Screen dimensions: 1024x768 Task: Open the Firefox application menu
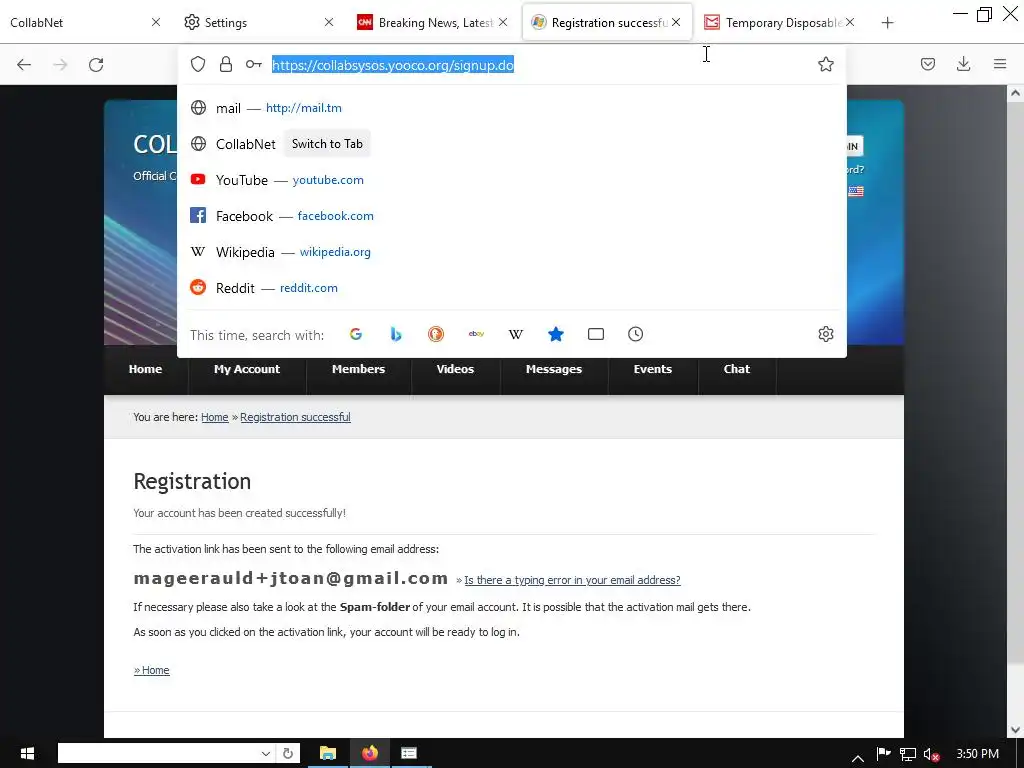[x=1000, y=64]
